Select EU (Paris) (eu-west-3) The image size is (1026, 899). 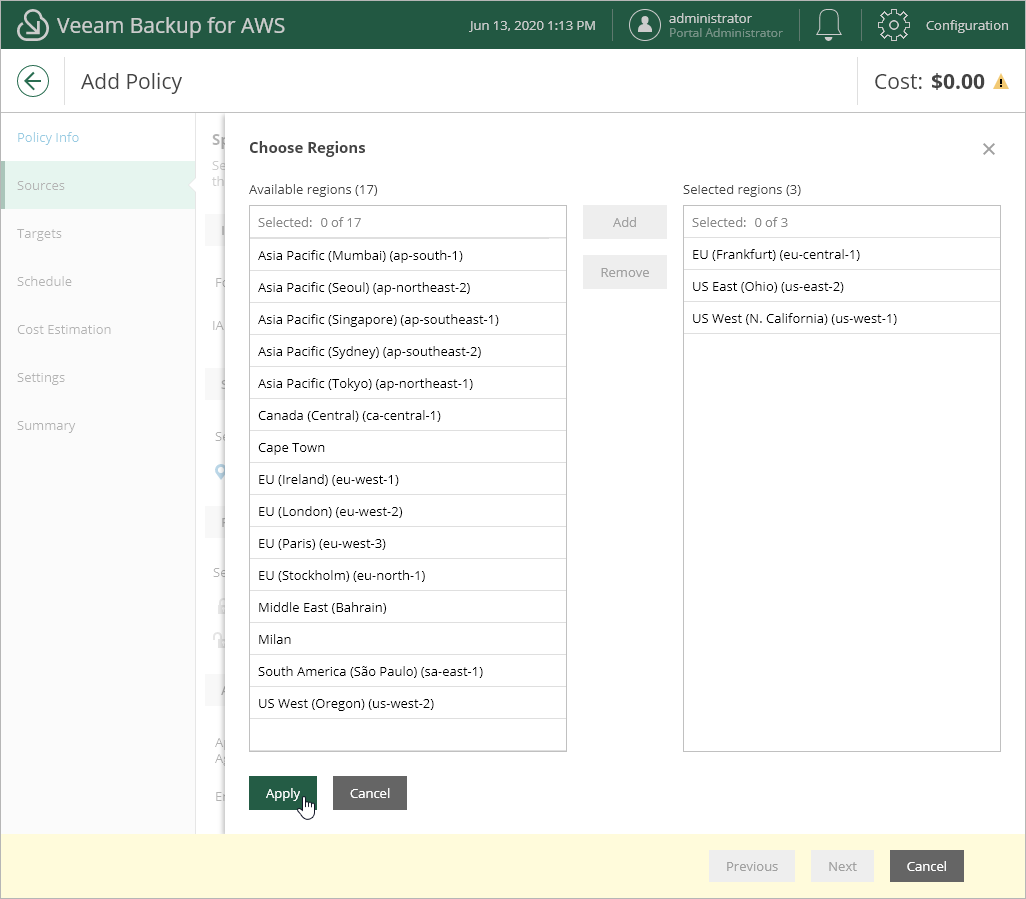coord(408,544)
